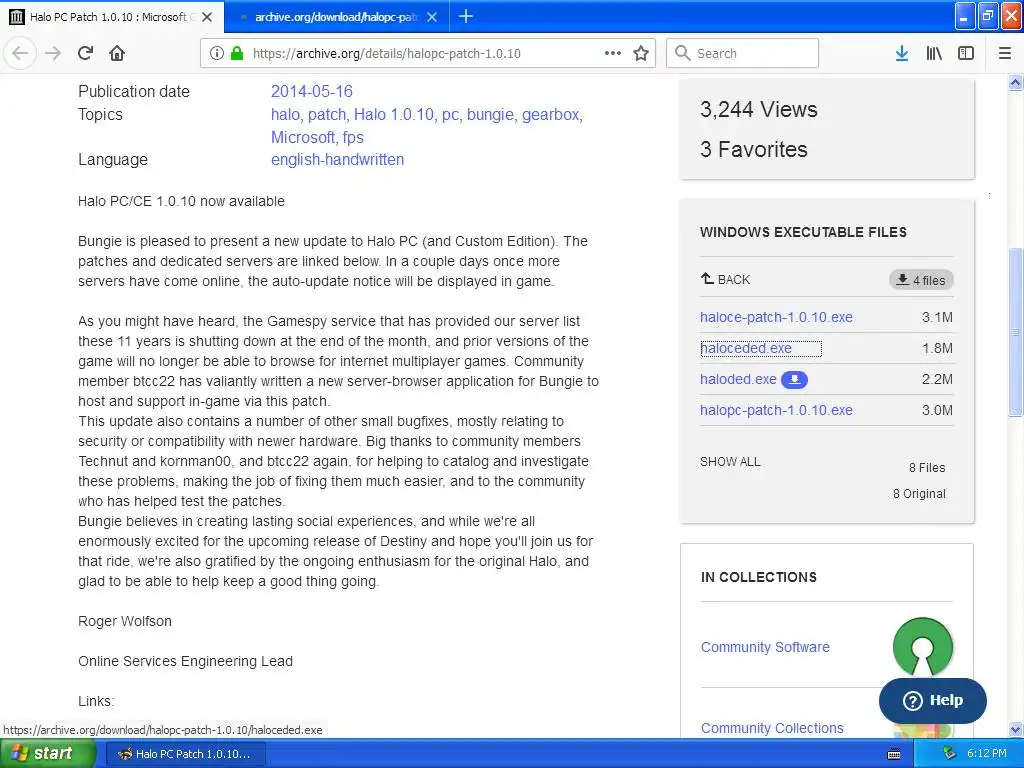Image resolution: width=1024 pixels, height=768 pixels.
Task: Click on-screen keyboard tray icon
Action: [x=894, y=754]
